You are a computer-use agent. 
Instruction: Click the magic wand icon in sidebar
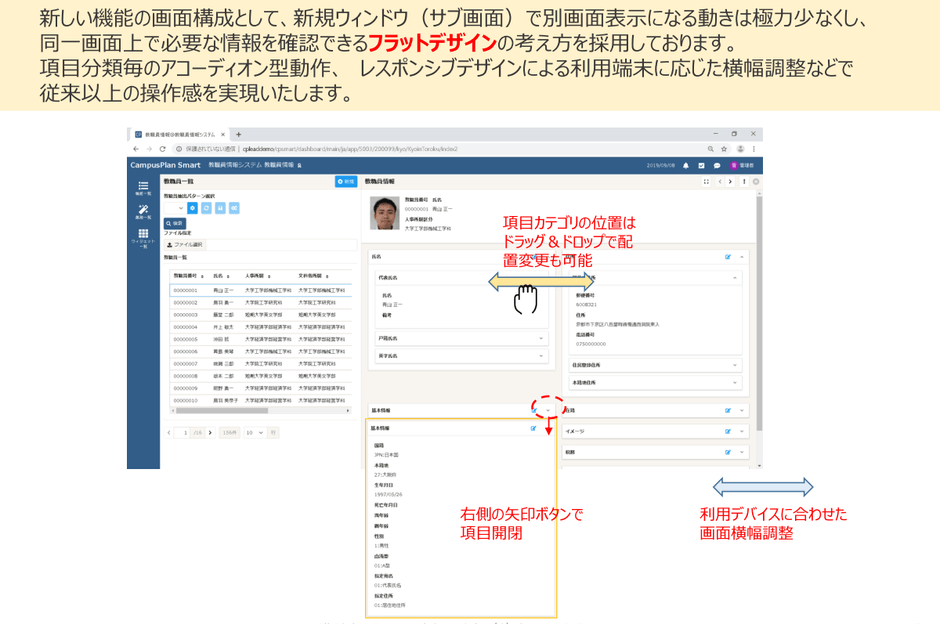click(143, 211)
